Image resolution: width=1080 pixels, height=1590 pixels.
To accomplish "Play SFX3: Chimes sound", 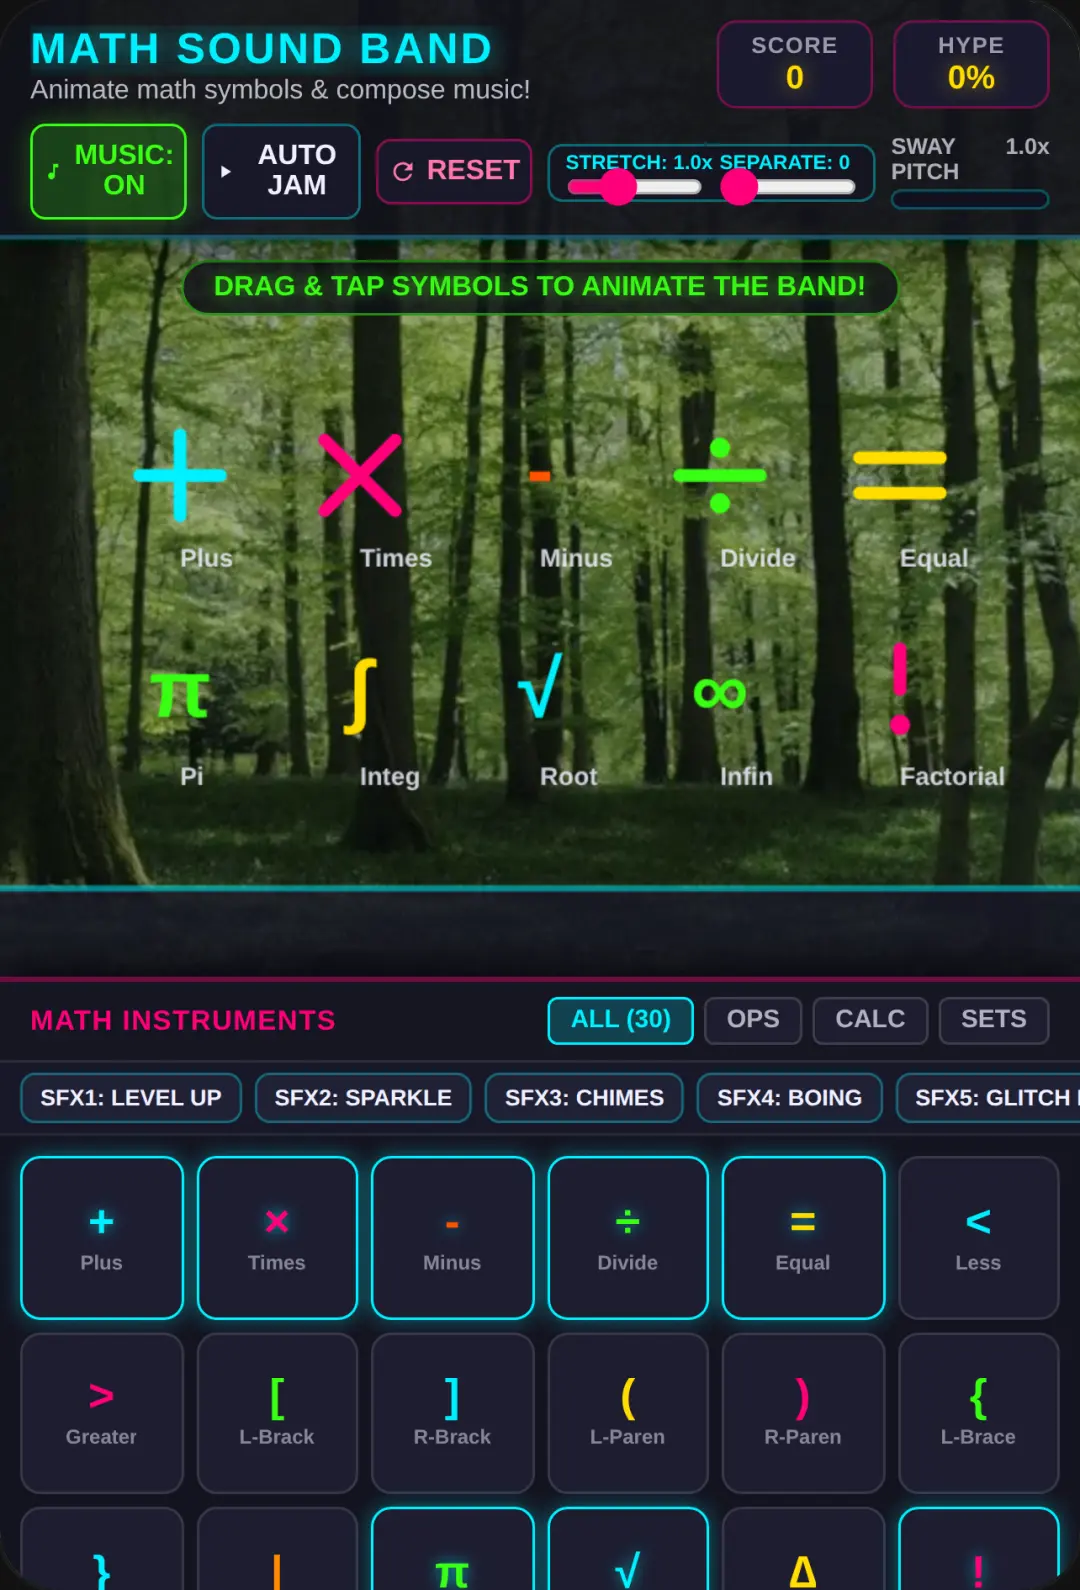I will [x=584, y=1098].
